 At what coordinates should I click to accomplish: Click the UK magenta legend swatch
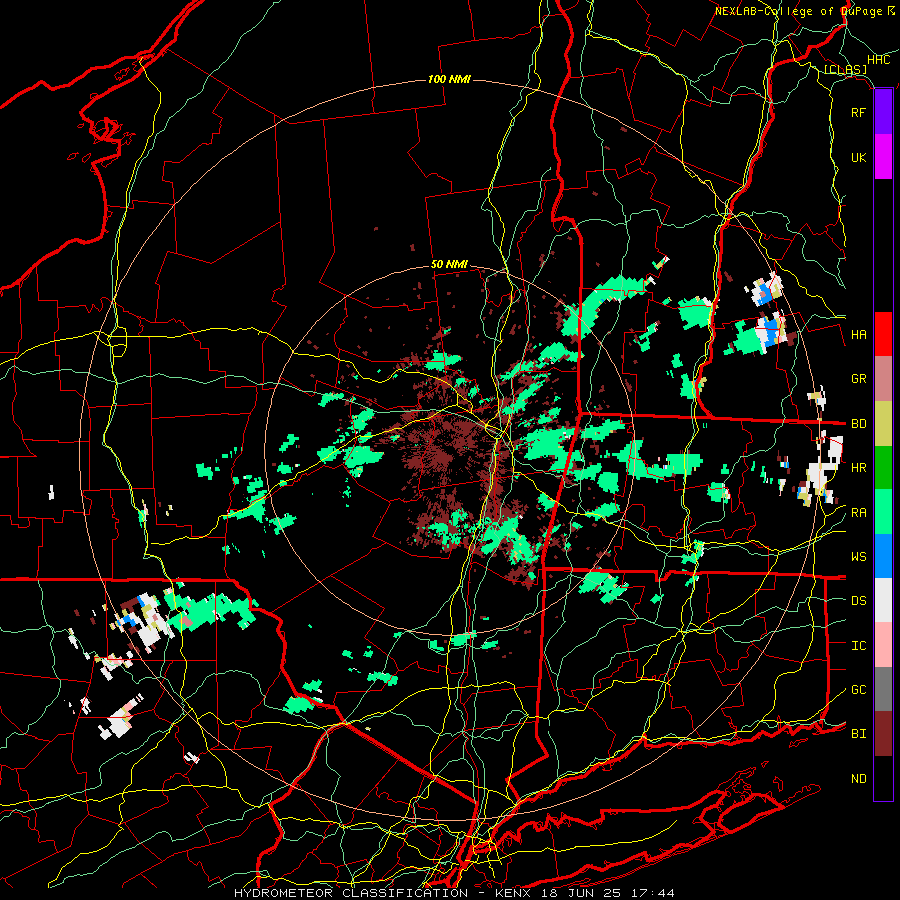point(883,157)
